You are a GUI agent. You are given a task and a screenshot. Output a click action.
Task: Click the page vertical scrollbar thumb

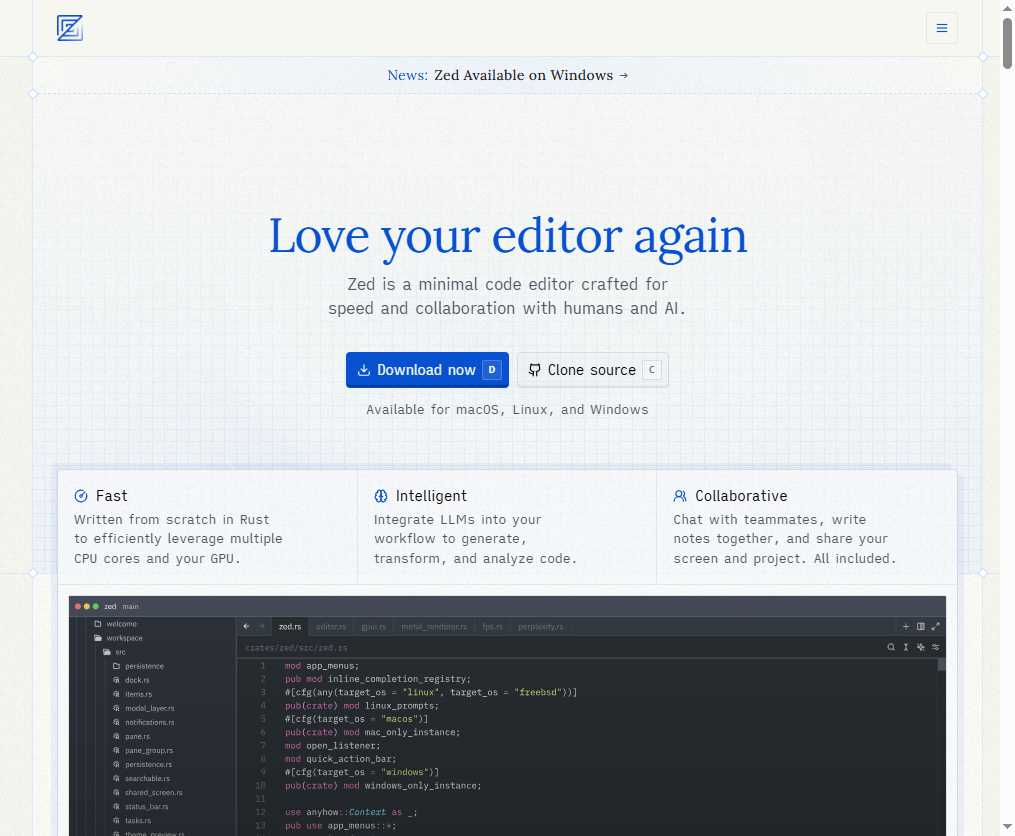click(1007, 42)
